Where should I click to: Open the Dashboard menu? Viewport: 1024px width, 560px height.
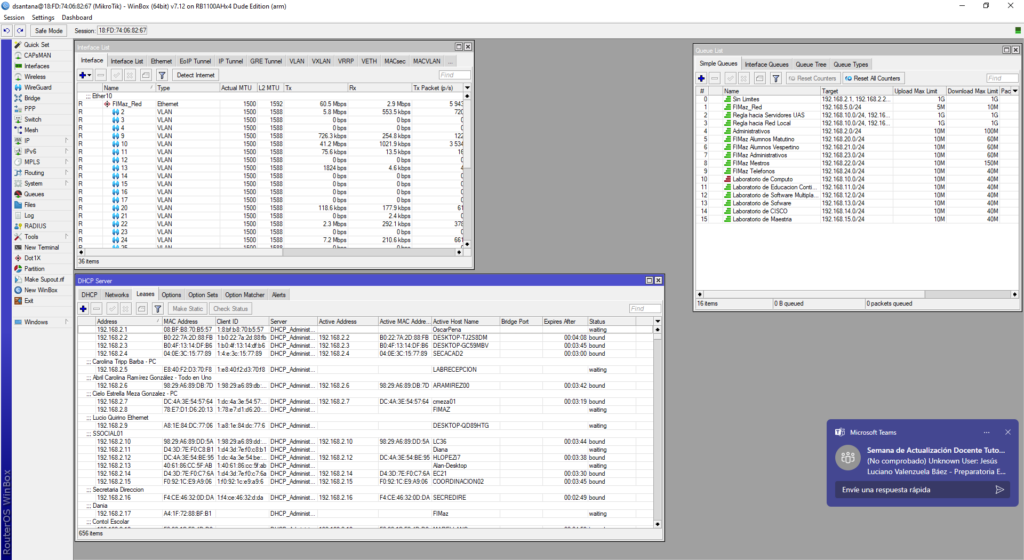77,18
